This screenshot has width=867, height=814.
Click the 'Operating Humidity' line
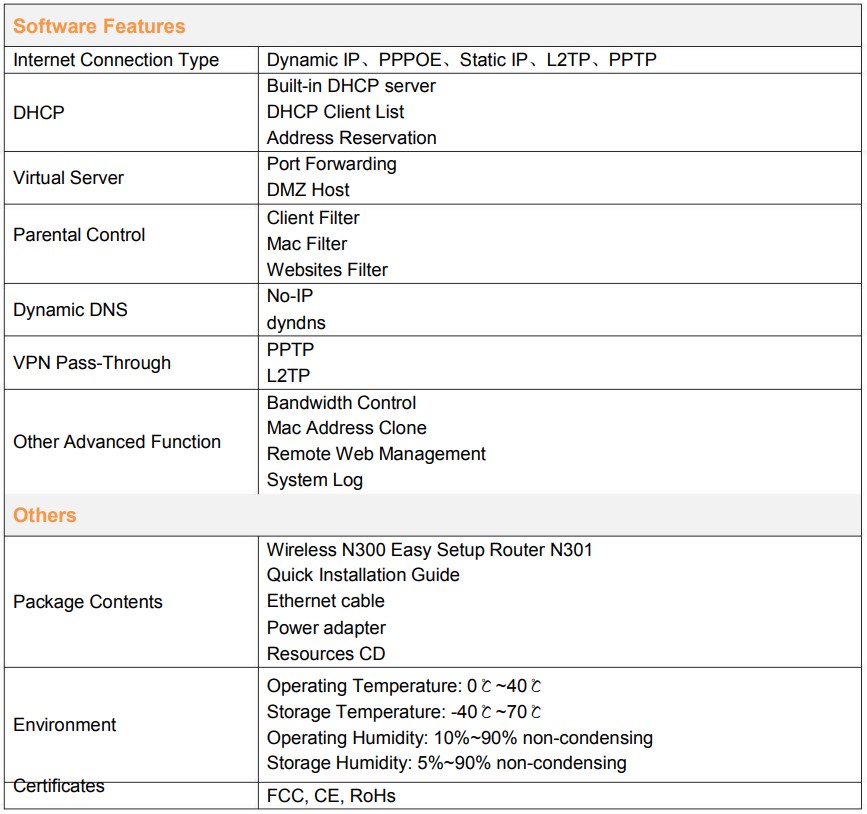(x=460, y=738)
